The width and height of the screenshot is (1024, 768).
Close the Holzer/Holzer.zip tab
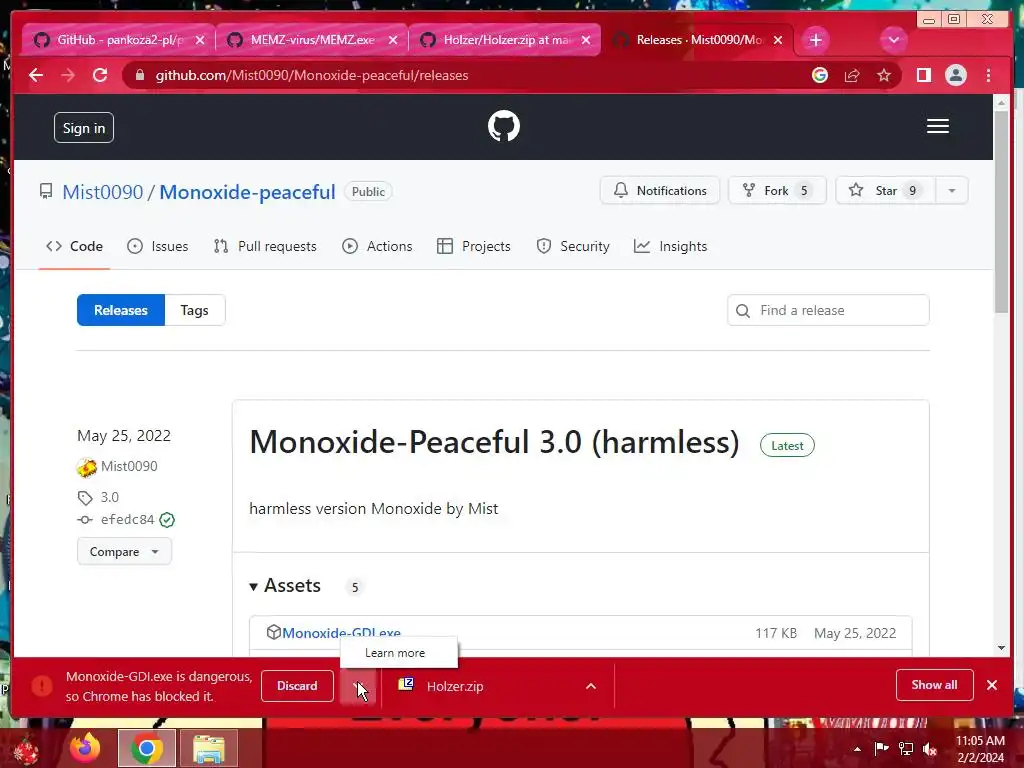click(586, 40)
